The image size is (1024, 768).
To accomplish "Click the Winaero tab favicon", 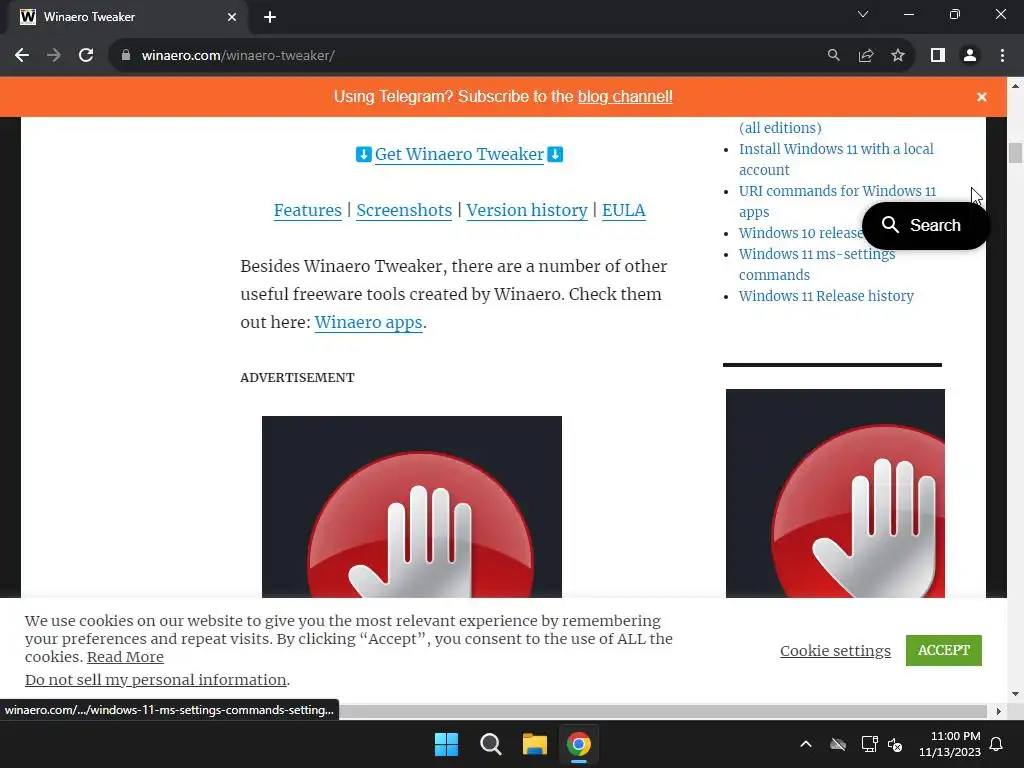I will click(27, 17).
